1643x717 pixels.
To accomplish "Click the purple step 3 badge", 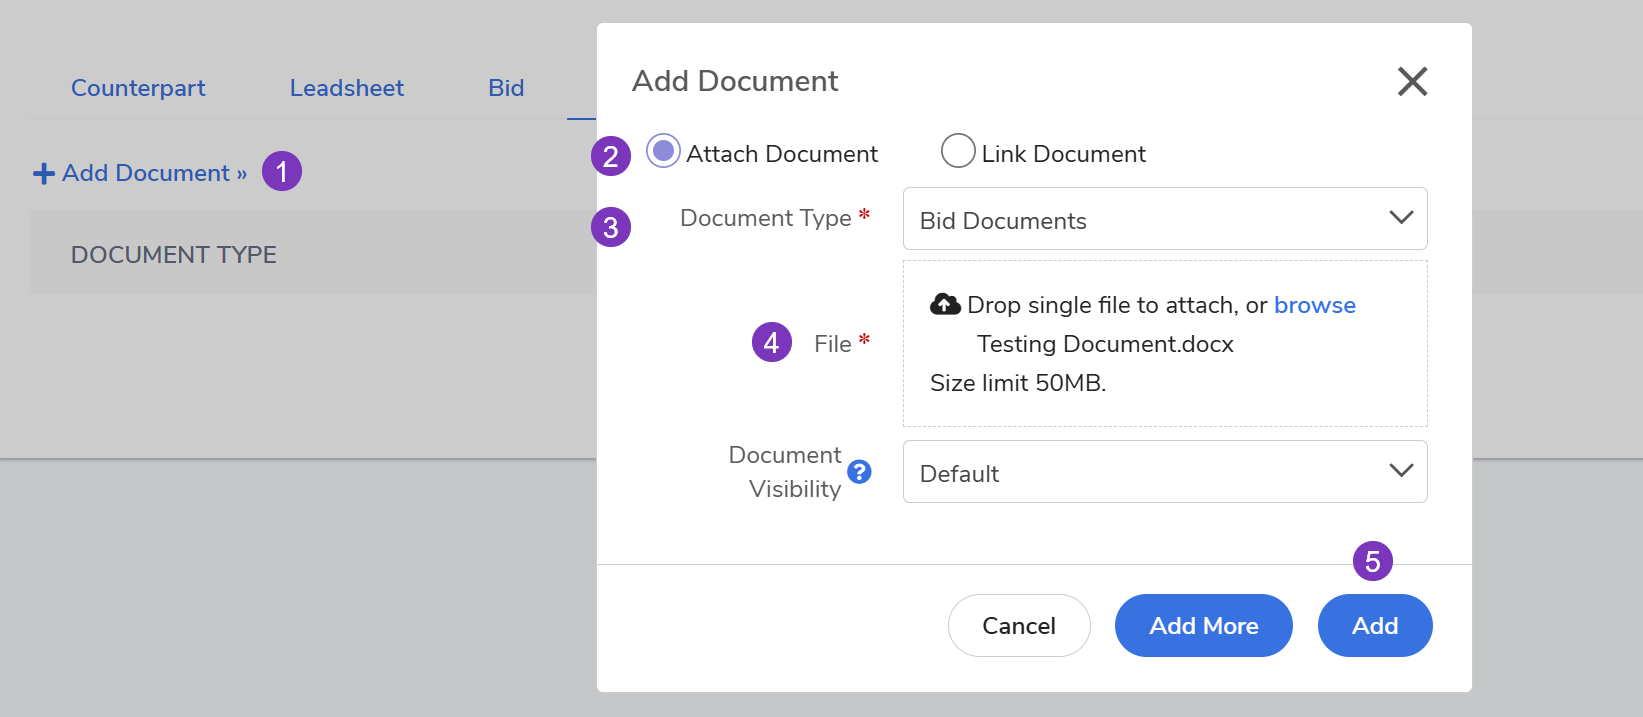I will (611, 227).
